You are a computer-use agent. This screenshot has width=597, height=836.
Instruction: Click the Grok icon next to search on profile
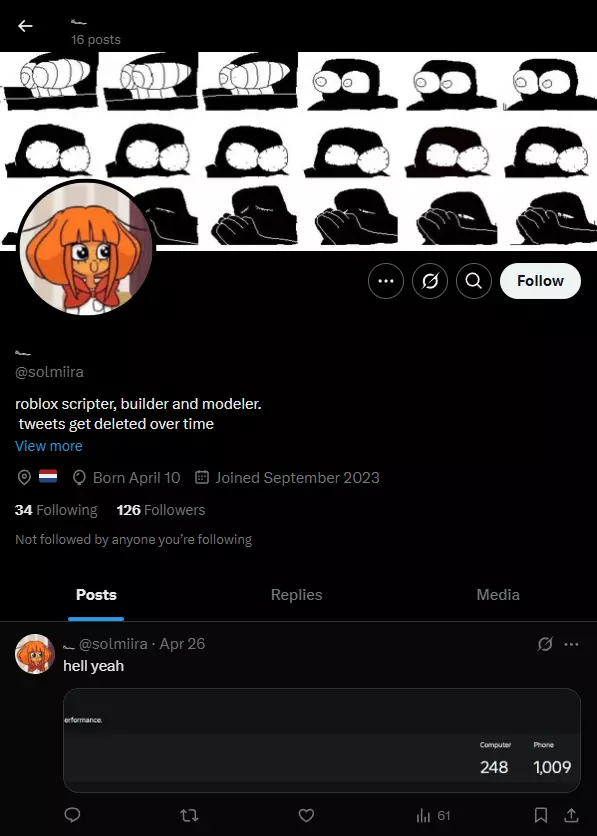430,280
